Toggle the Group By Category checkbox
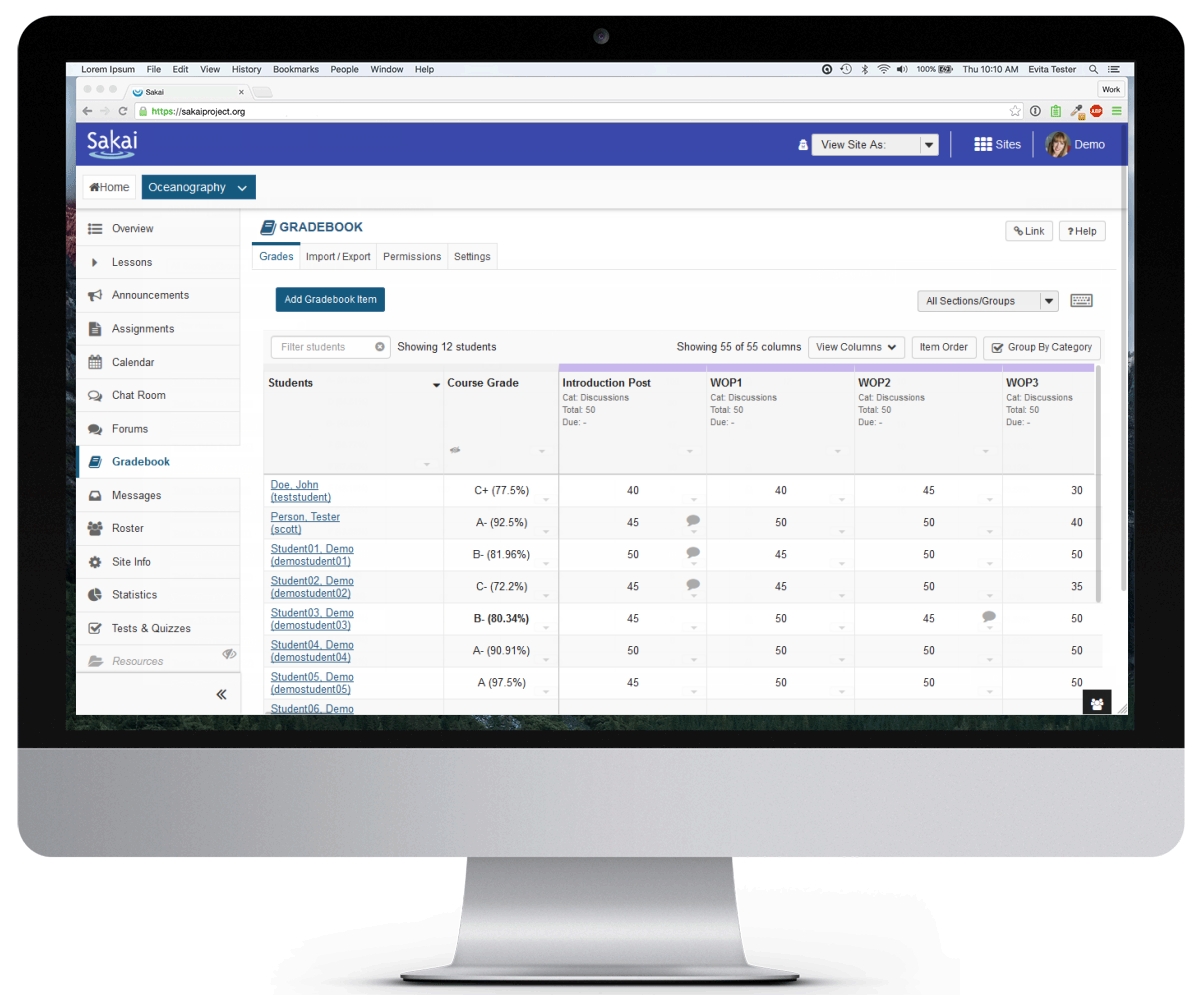Screen dimensions: 1200x995 coord(997,348)
